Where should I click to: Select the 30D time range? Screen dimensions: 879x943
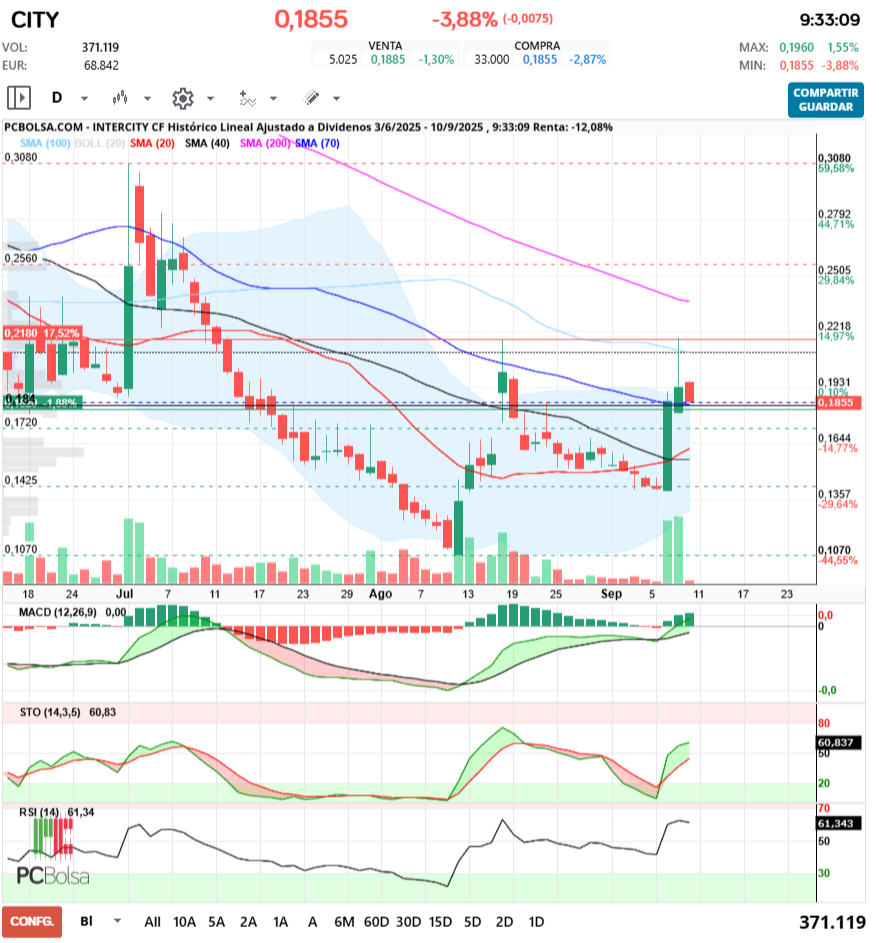(408, 922)
